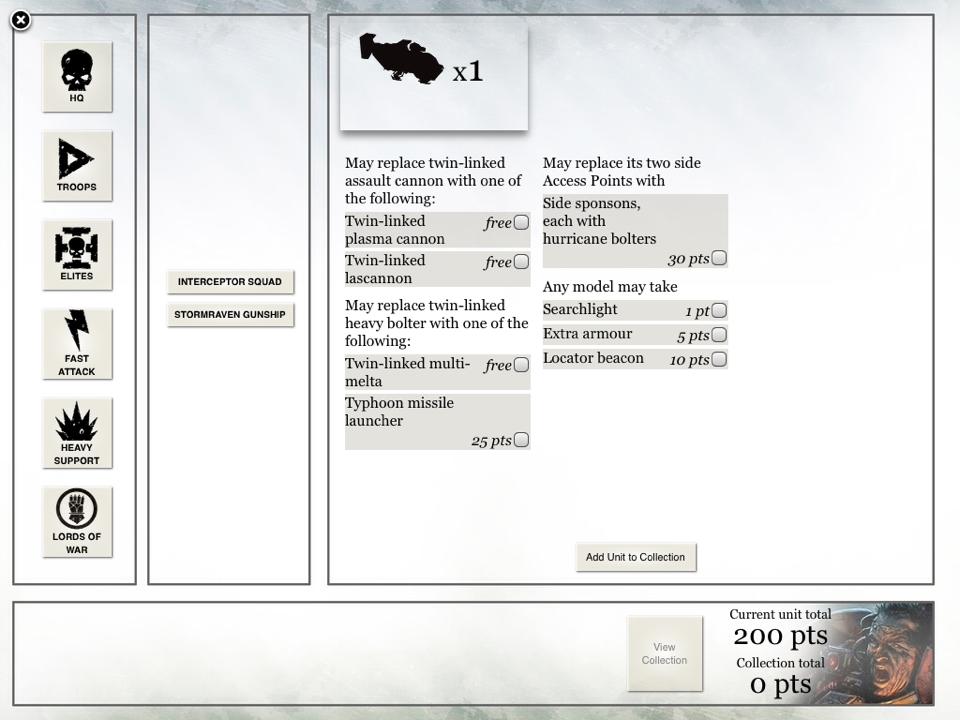Click Add Unit to Collection
Image resolution: width=960 pixels, height=720 pixels.
[636, 557]
